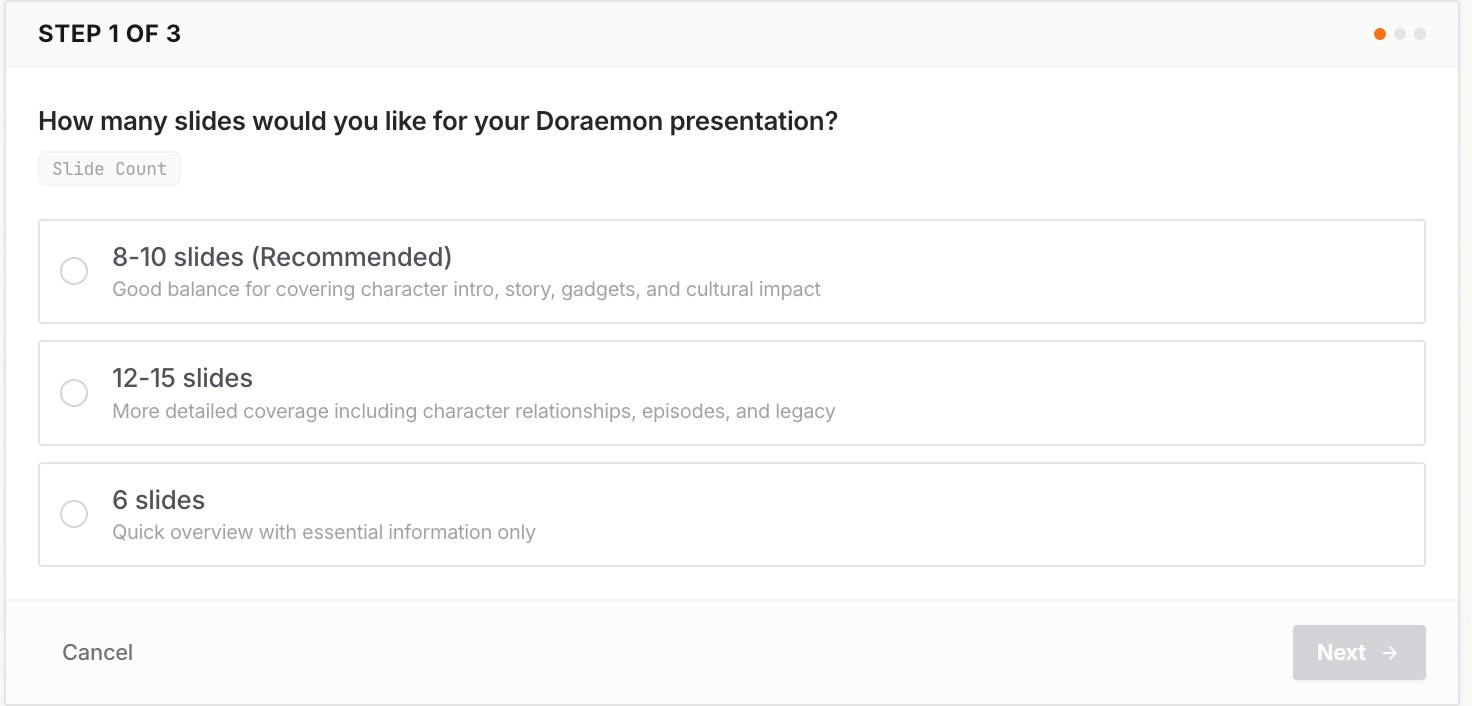The width and height of the screenshot is (1472, 706).
Task: Click the "Slide Count" tag
Action: 109,169
